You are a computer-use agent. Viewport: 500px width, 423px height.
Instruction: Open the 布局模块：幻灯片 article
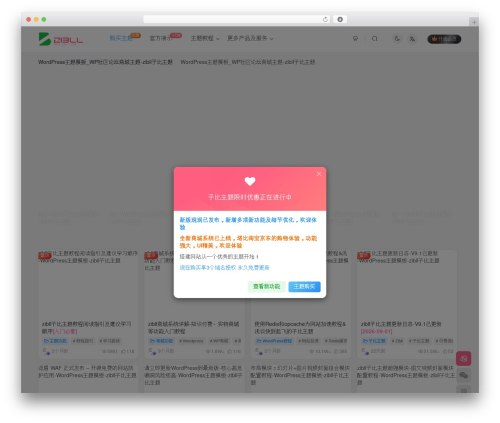[x=300, y=375]
